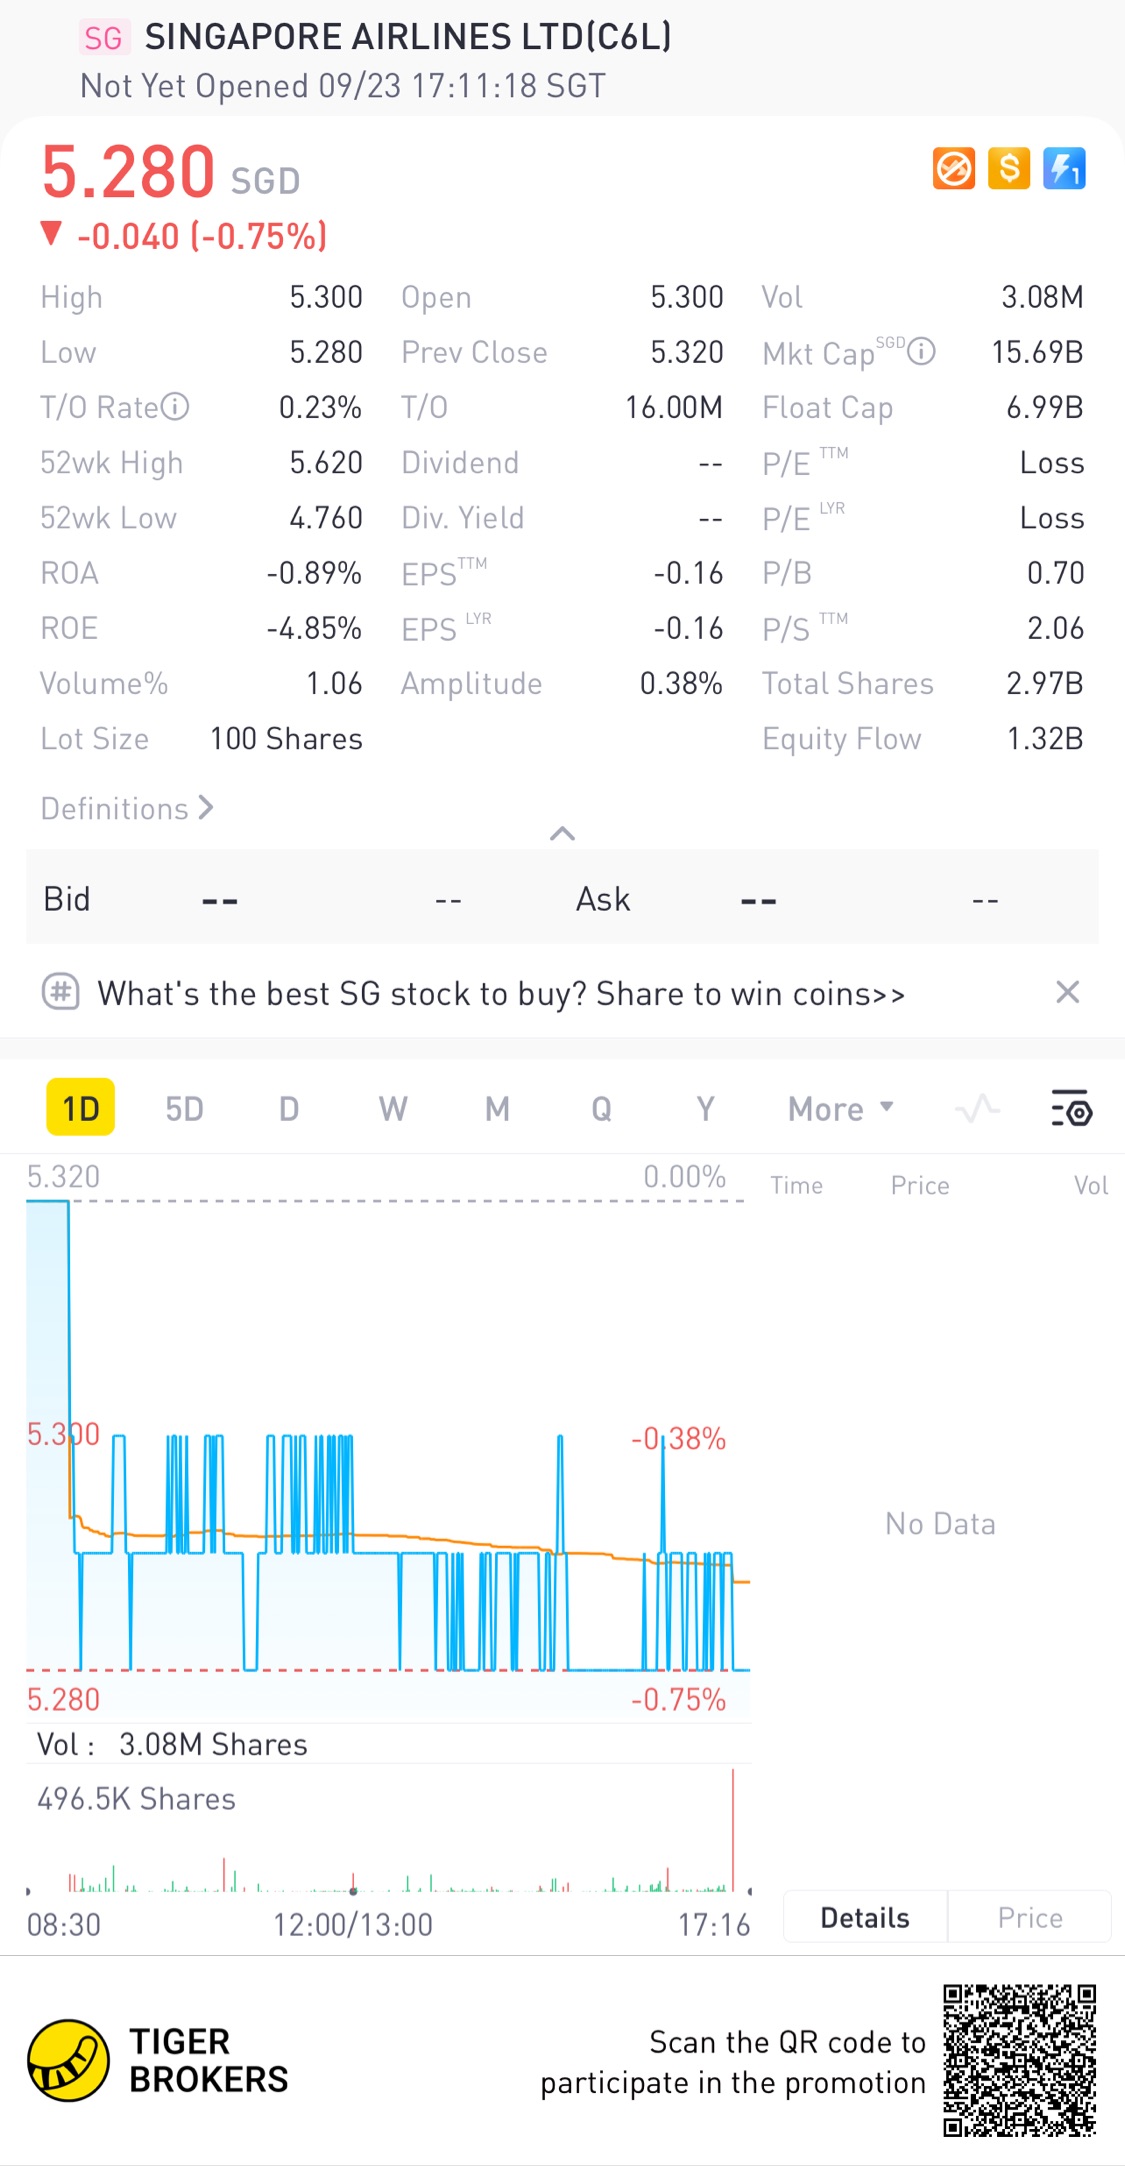
Task: Tap the orange no-short-selling badge icon
Action: point(953,168)
